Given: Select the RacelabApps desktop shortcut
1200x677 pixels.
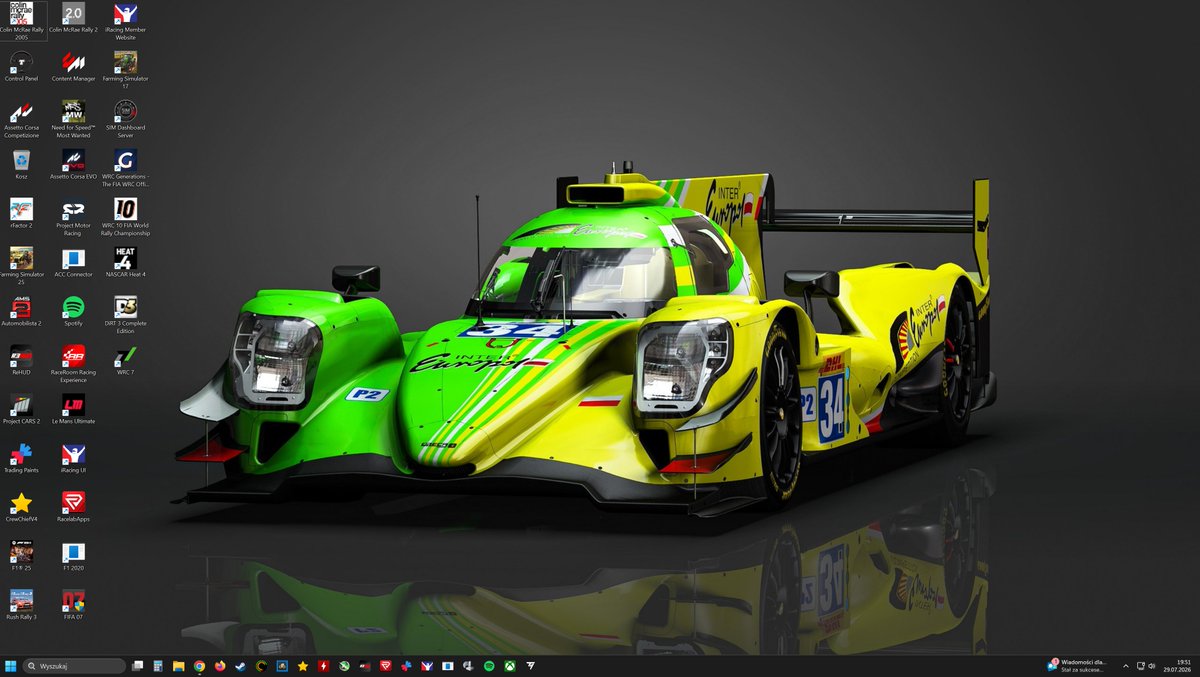Looking at the screenshot, I should (73, 508).
